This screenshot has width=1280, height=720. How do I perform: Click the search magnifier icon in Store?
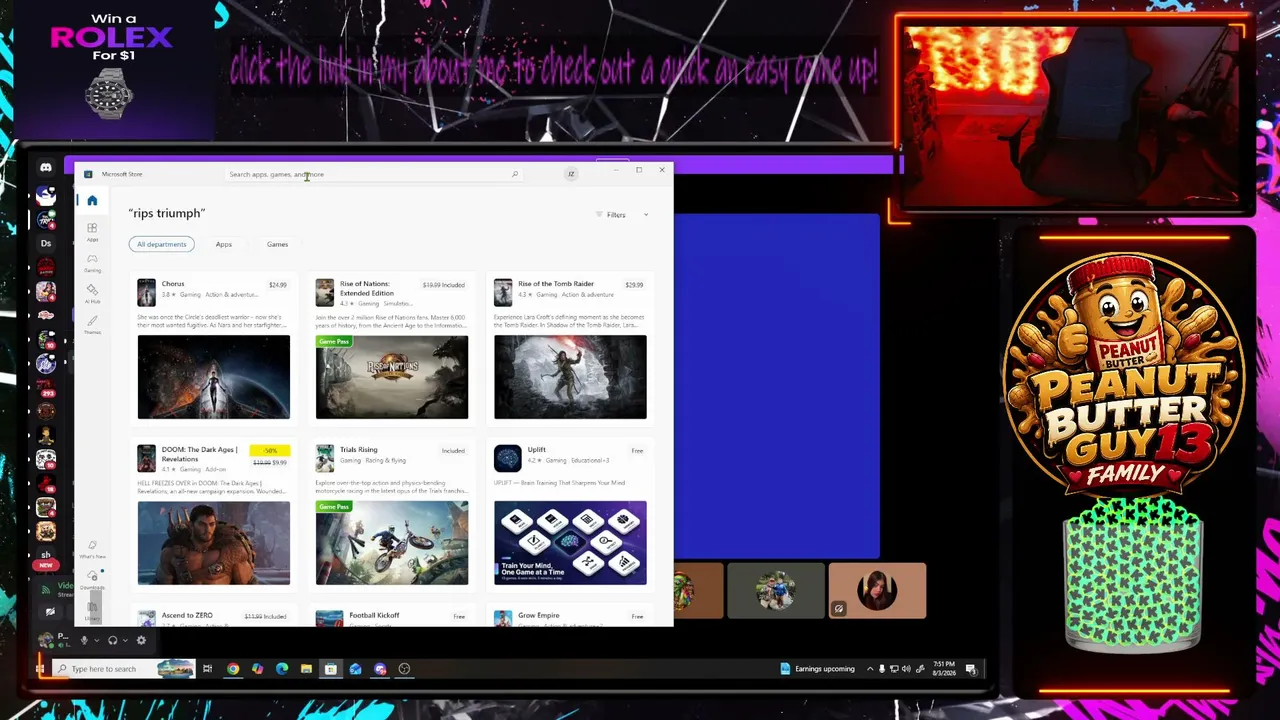[x=515, y=174]
